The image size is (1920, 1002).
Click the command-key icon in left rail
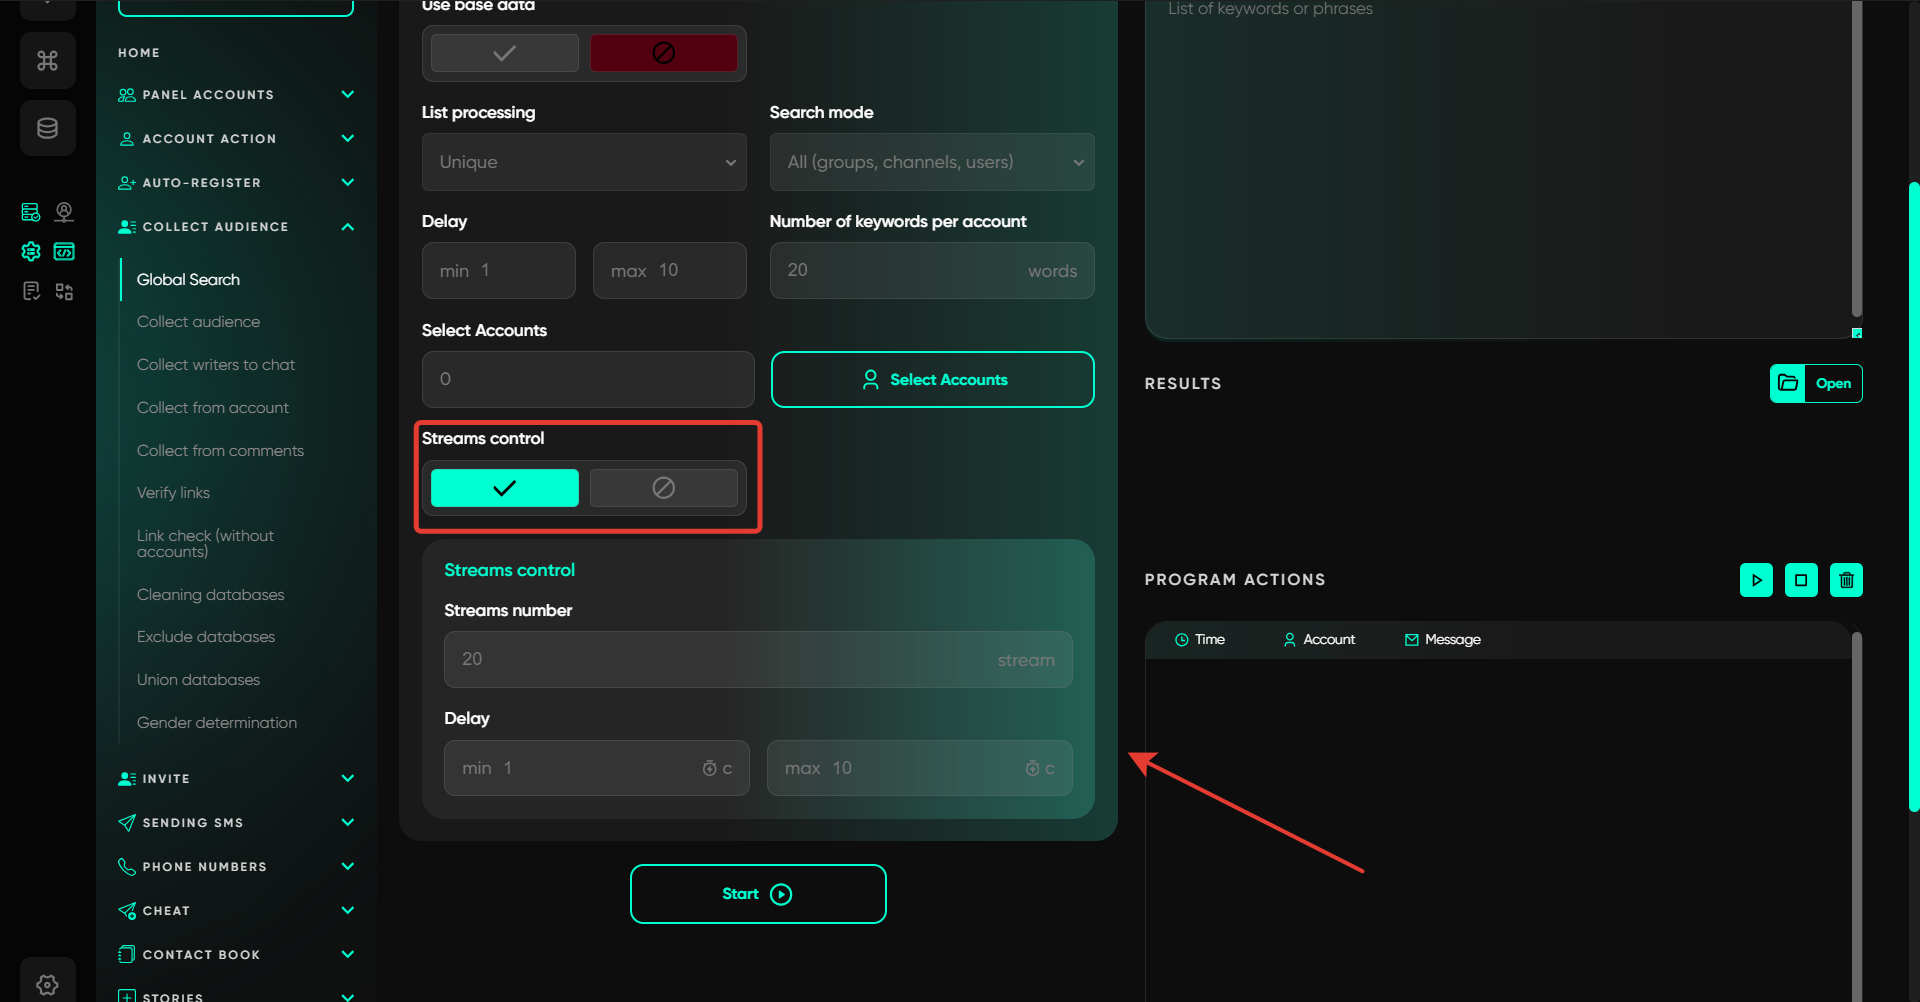[x=47, y=61]
